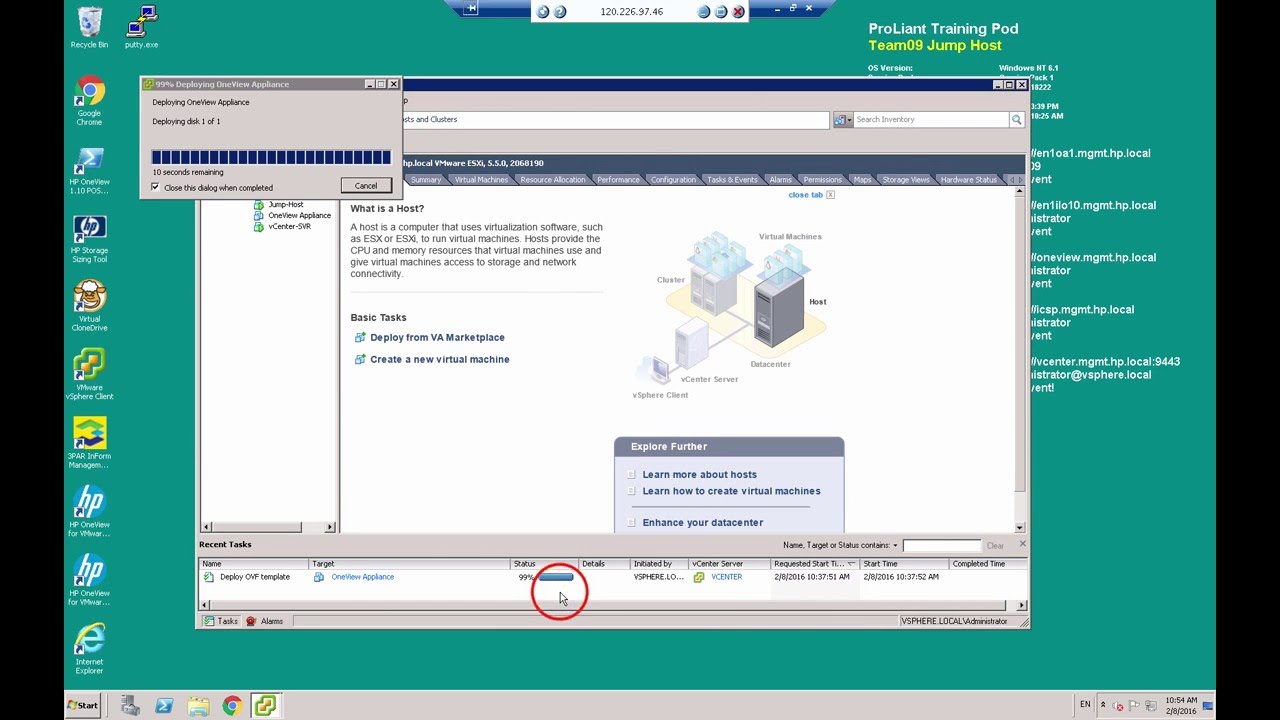This screenshot has width=1280, height=720.
Task: Open PowerShell from the taskbar
Action: [164, 705]
